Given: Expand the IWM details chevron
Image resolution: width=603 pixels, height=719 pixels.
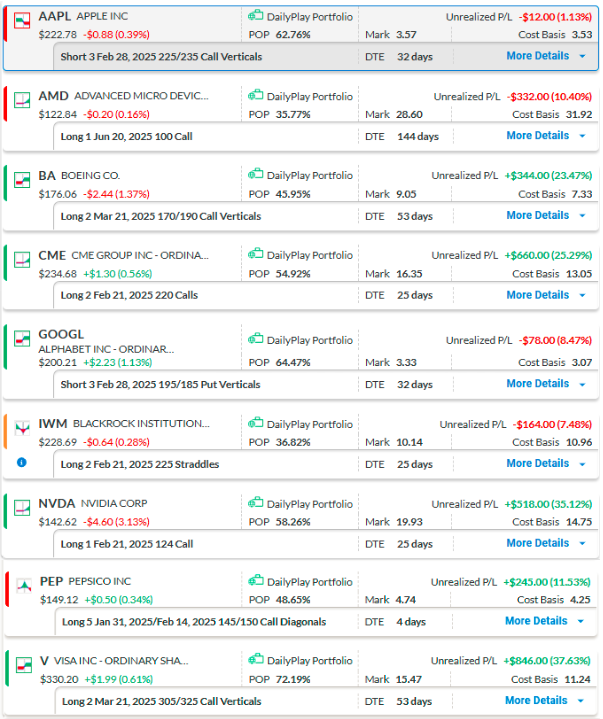Looking at the screenshot, I should 583,464.
